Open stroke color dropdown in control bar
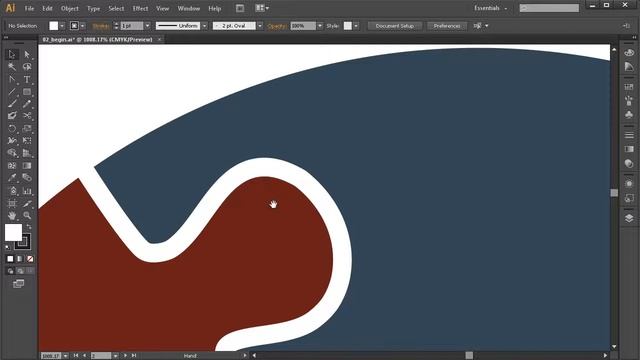 click(82, 26)
